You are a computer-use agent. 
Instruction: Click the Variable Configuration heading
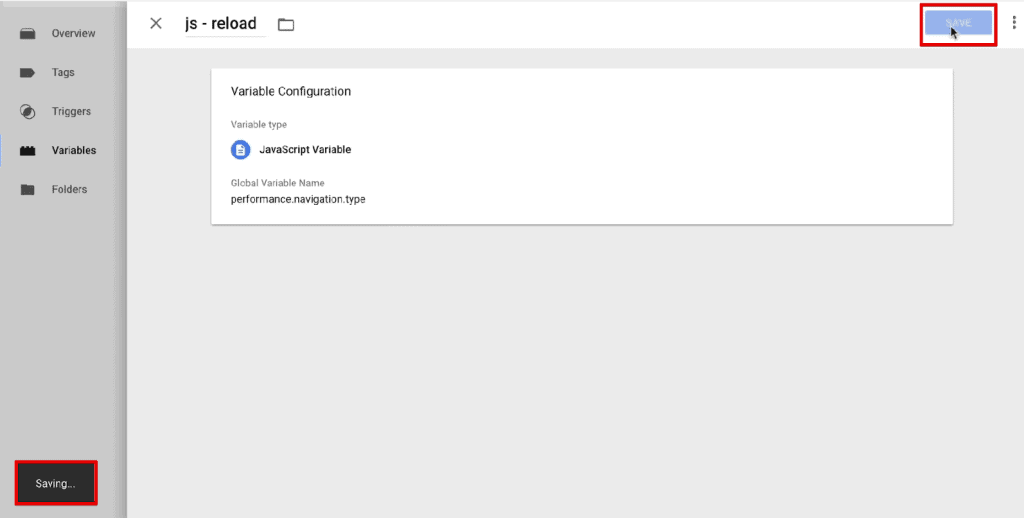pos(291,91)
